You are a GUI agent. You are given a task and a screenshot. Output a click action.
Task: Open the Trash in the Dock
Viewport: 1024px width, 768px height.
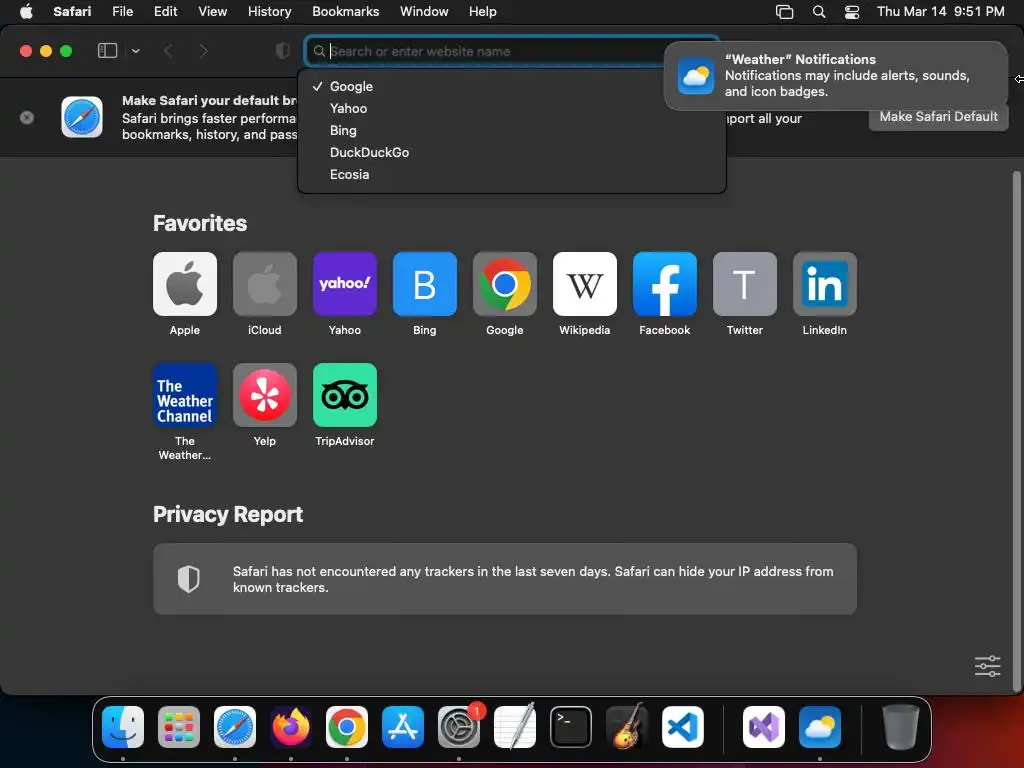click(x=901, y=727)
